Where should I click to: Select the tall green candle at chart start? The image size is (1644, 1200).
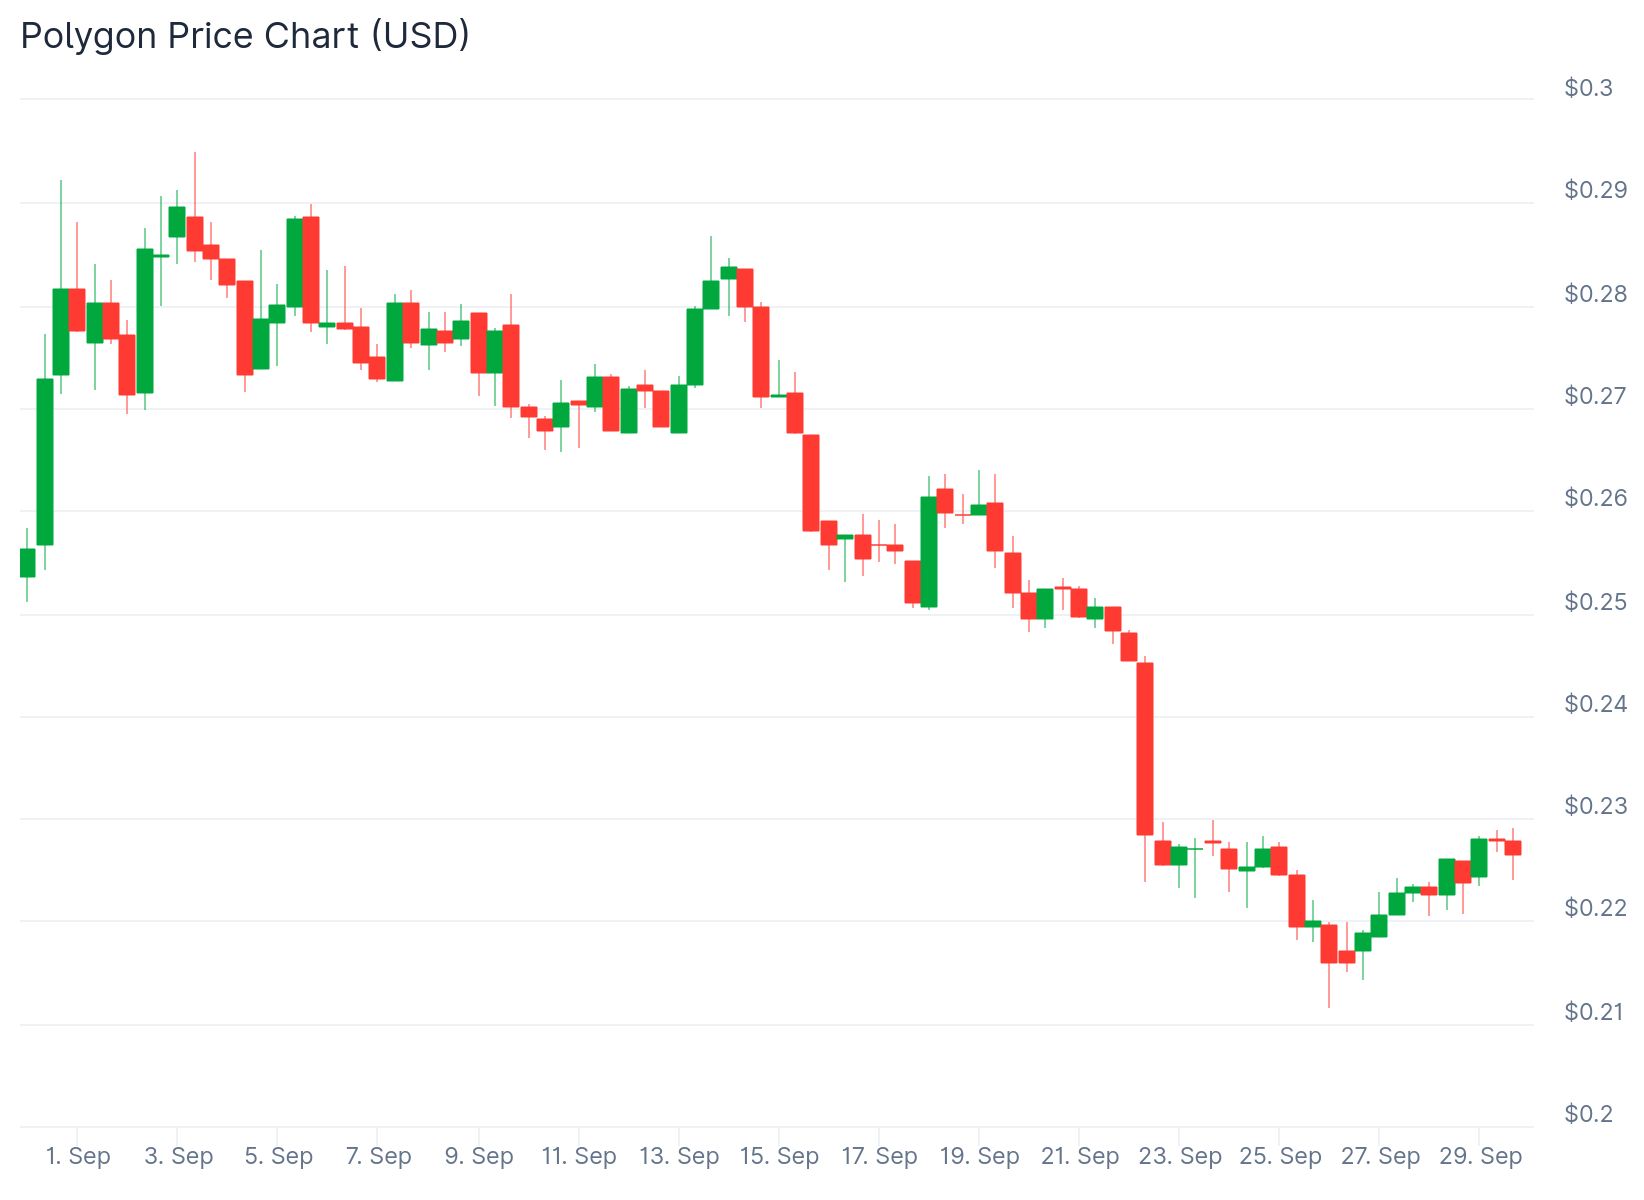[45, 462]
